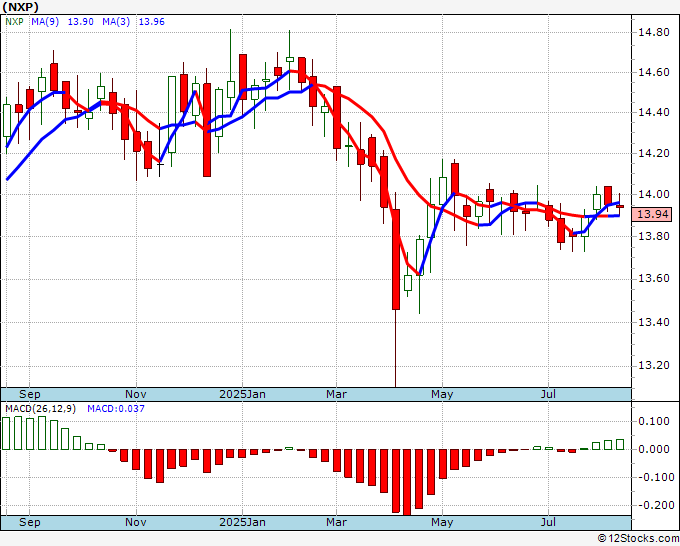The image size is (680, 546).
Task: Click the 14.40 price axis label
Action: (653, 112)
